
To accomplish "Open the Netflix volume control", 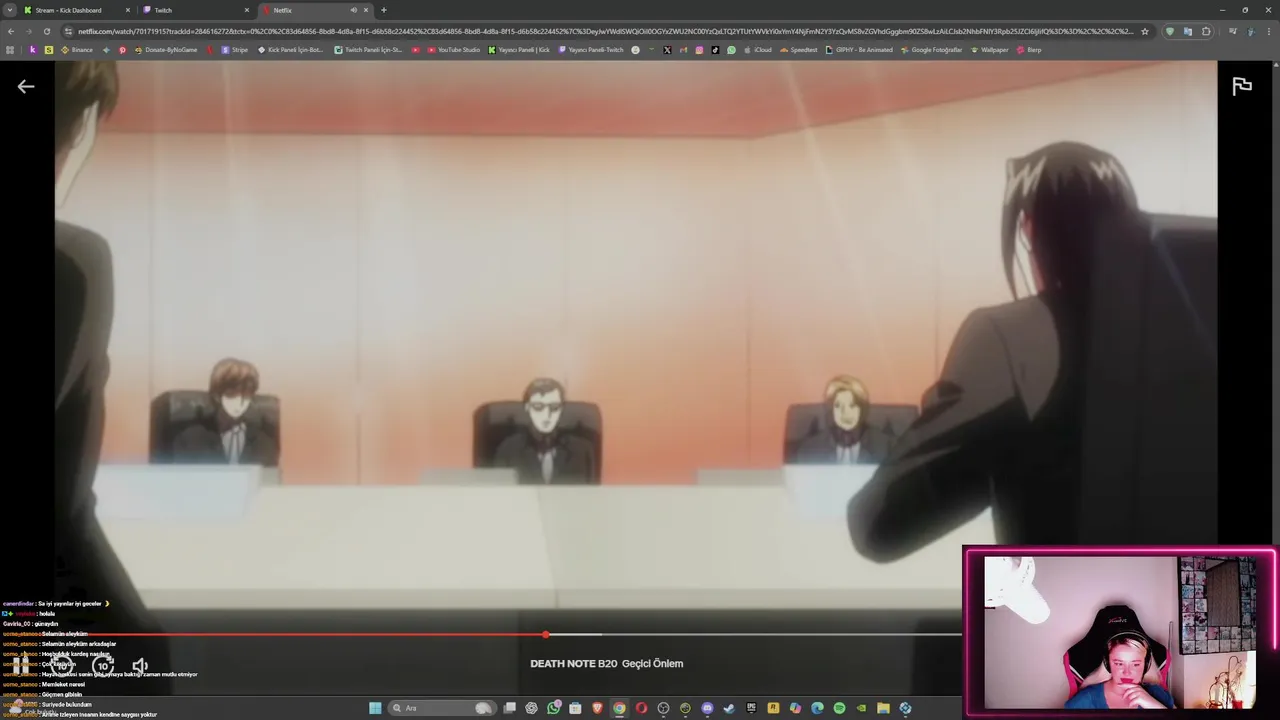I will (140, 665).
